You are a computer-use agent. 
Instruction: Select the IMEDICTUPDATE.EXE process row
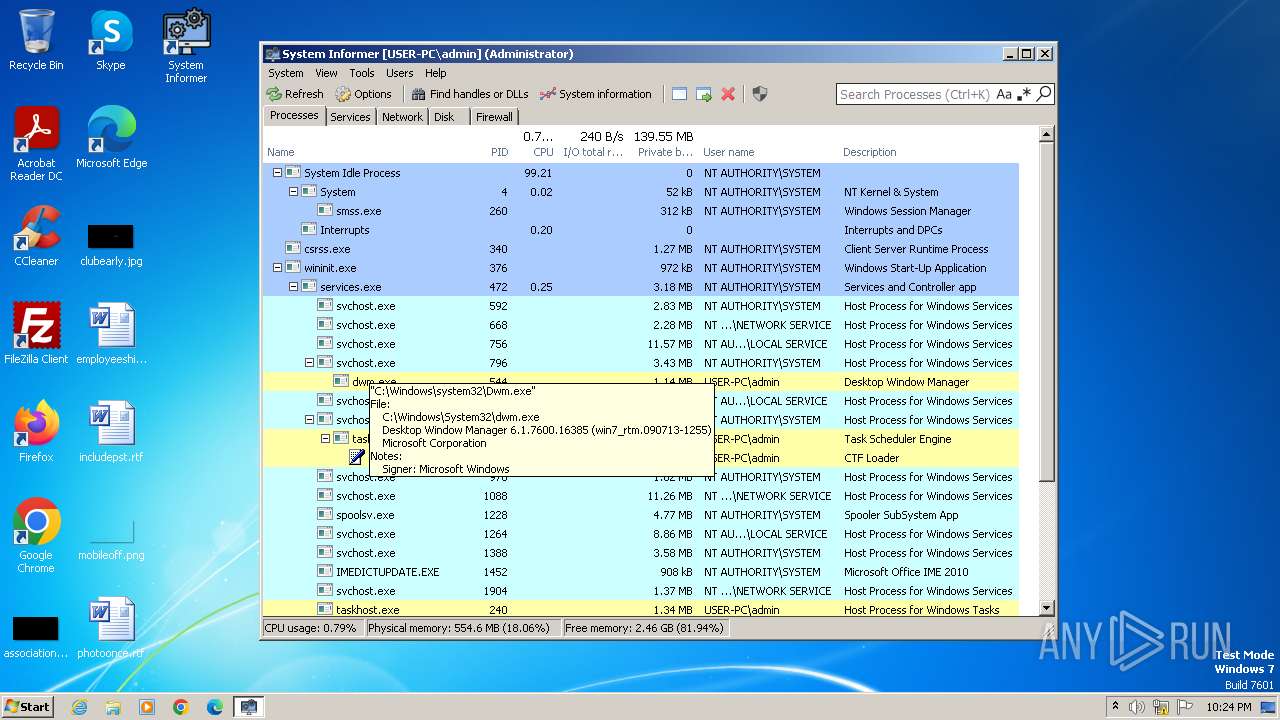point(641,572)
